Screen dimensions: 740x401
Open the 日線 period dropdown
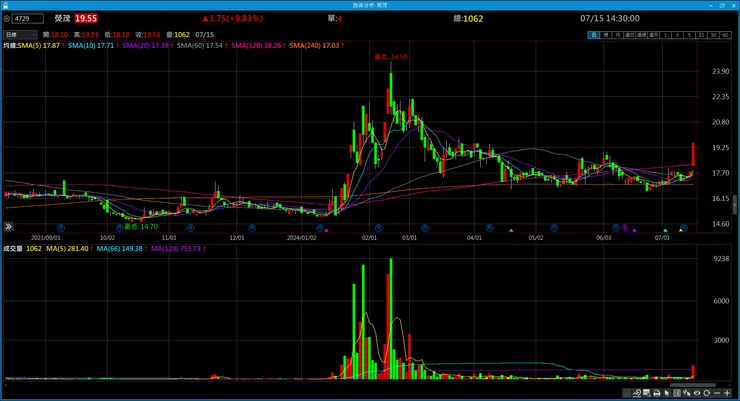click(20, 34)
